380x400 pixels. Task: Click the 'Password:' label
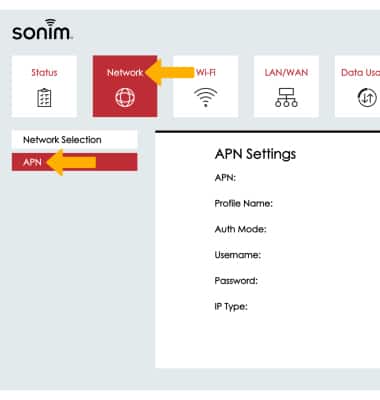pyautogui.click(x=236, y=281)
